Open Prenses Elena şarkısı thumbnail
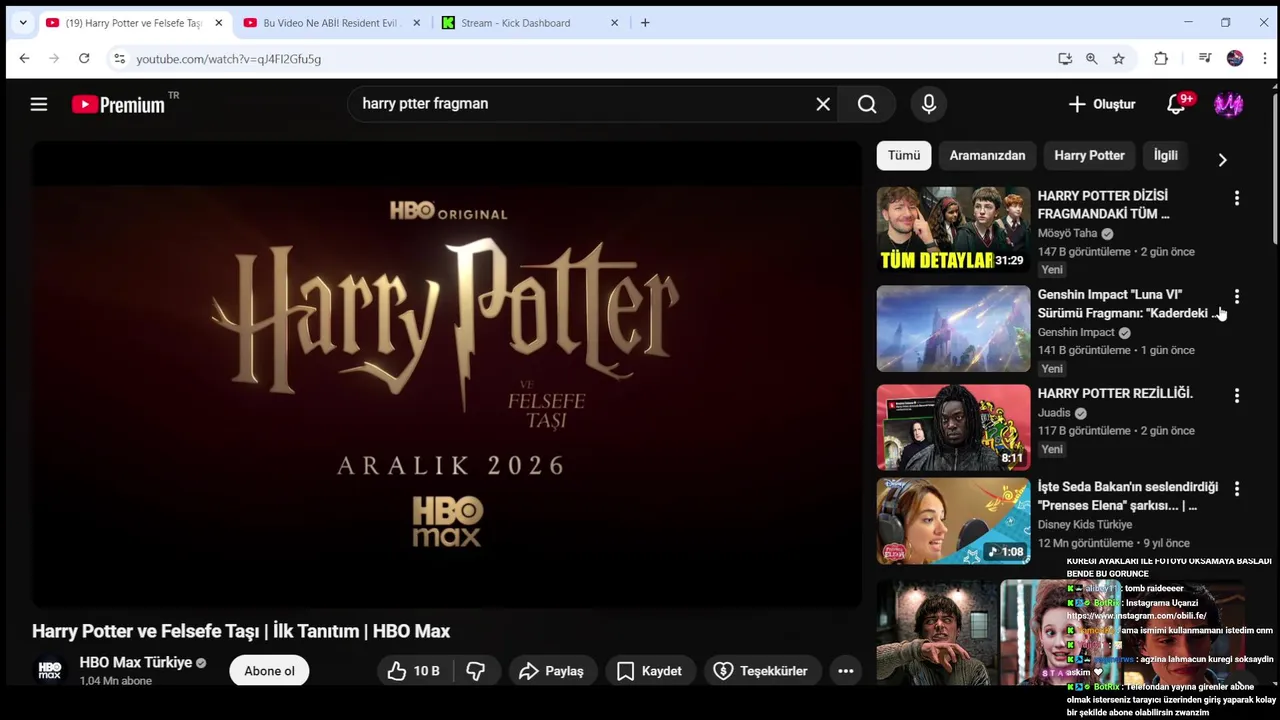 [x=953, y=521]
